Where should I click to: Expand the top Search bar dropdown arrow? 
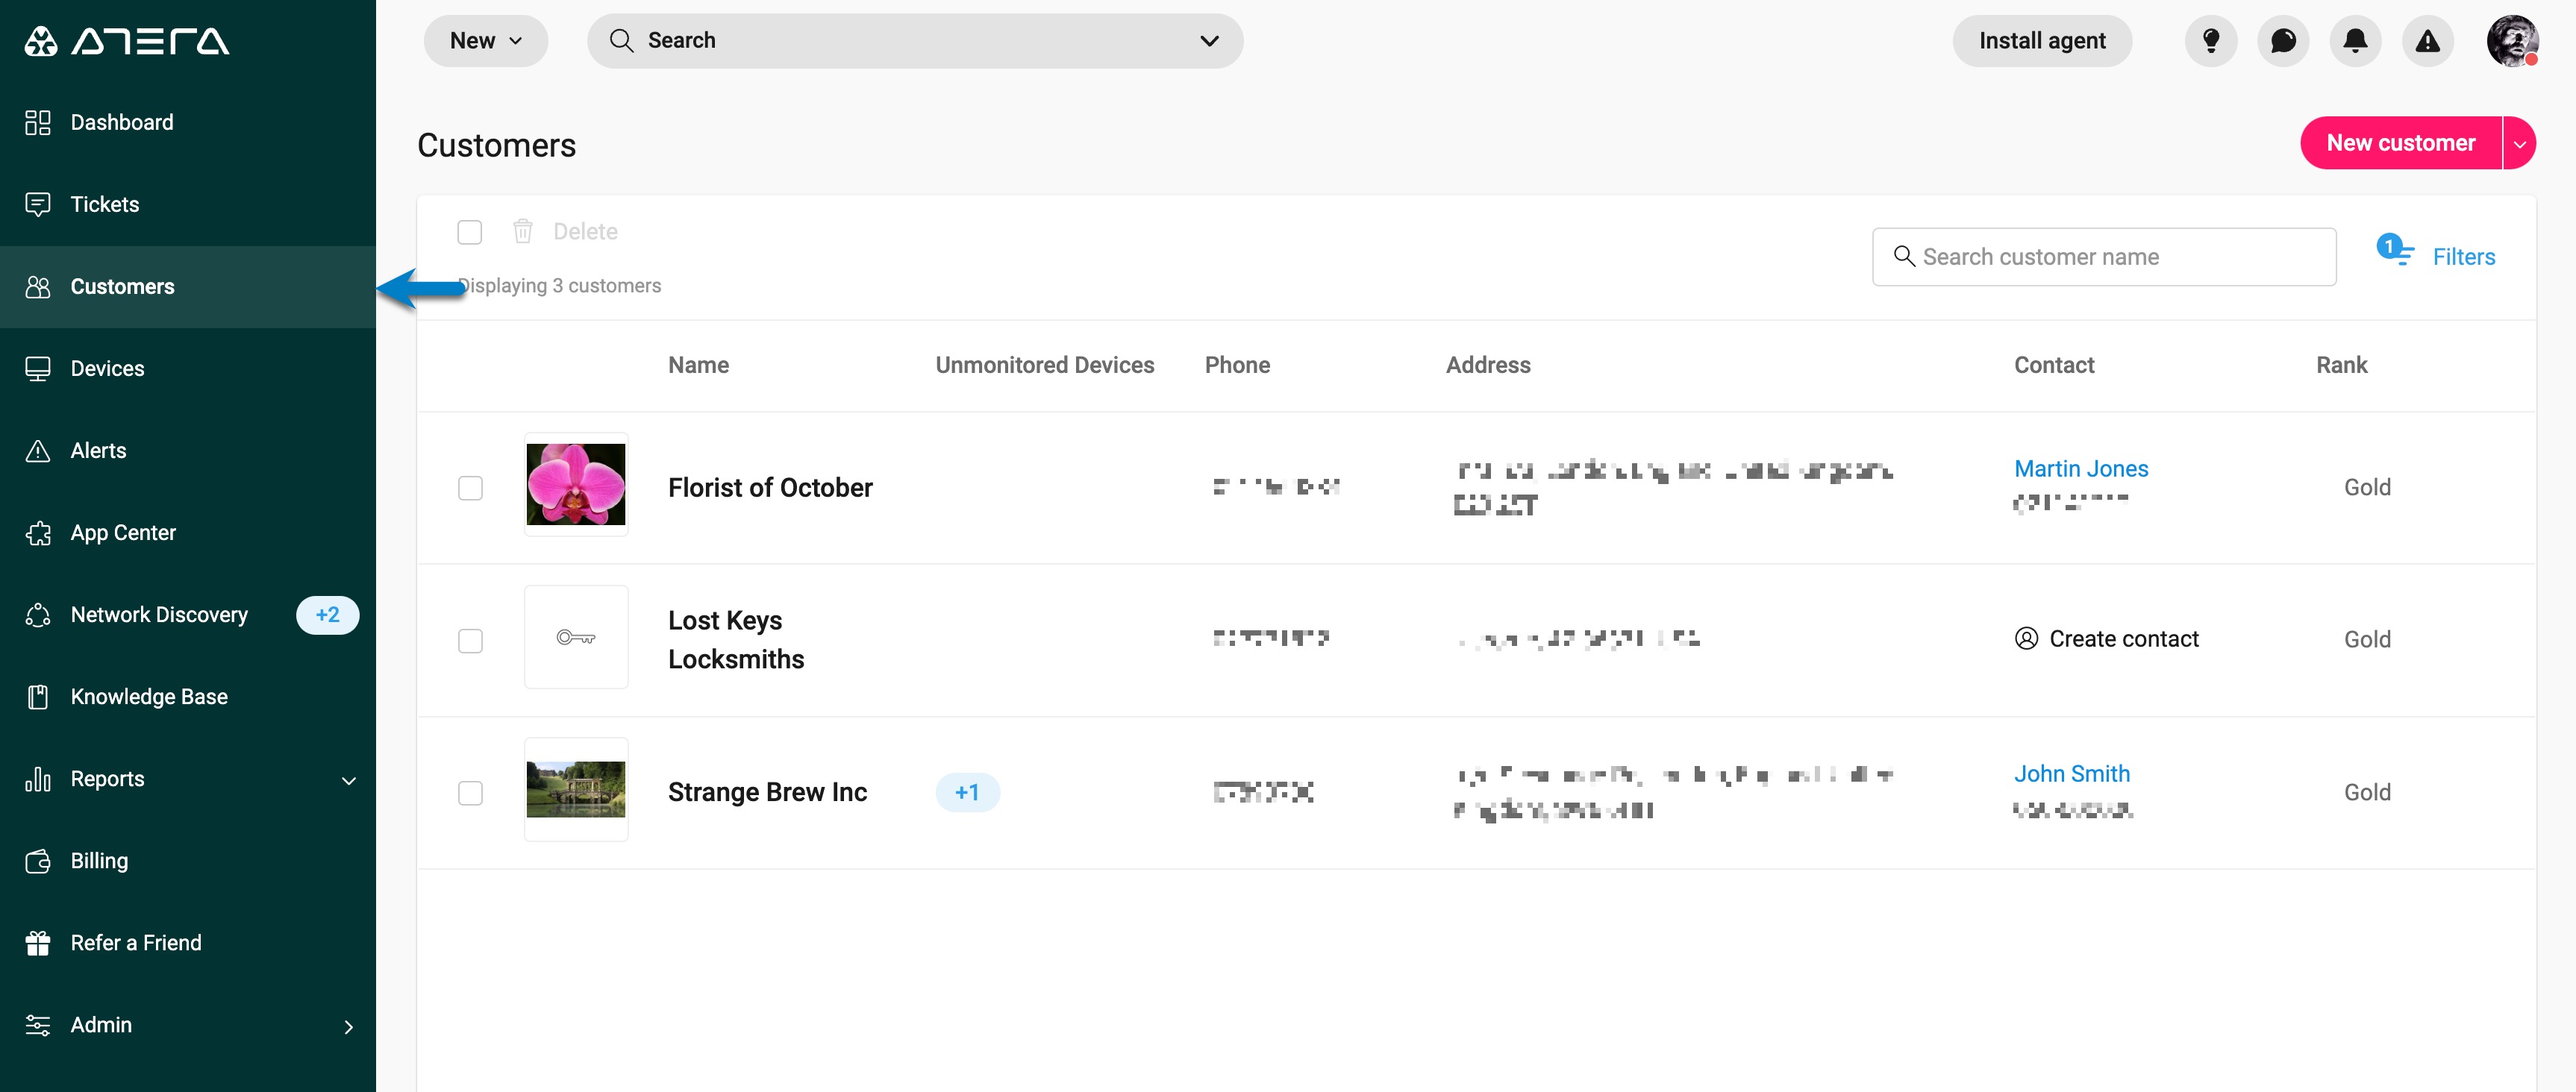(1209, 41)
